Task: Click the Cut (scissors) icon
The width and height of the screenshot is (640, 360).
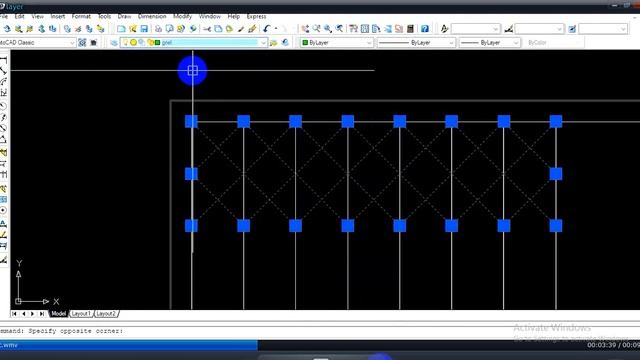Action: click(207, 29)
